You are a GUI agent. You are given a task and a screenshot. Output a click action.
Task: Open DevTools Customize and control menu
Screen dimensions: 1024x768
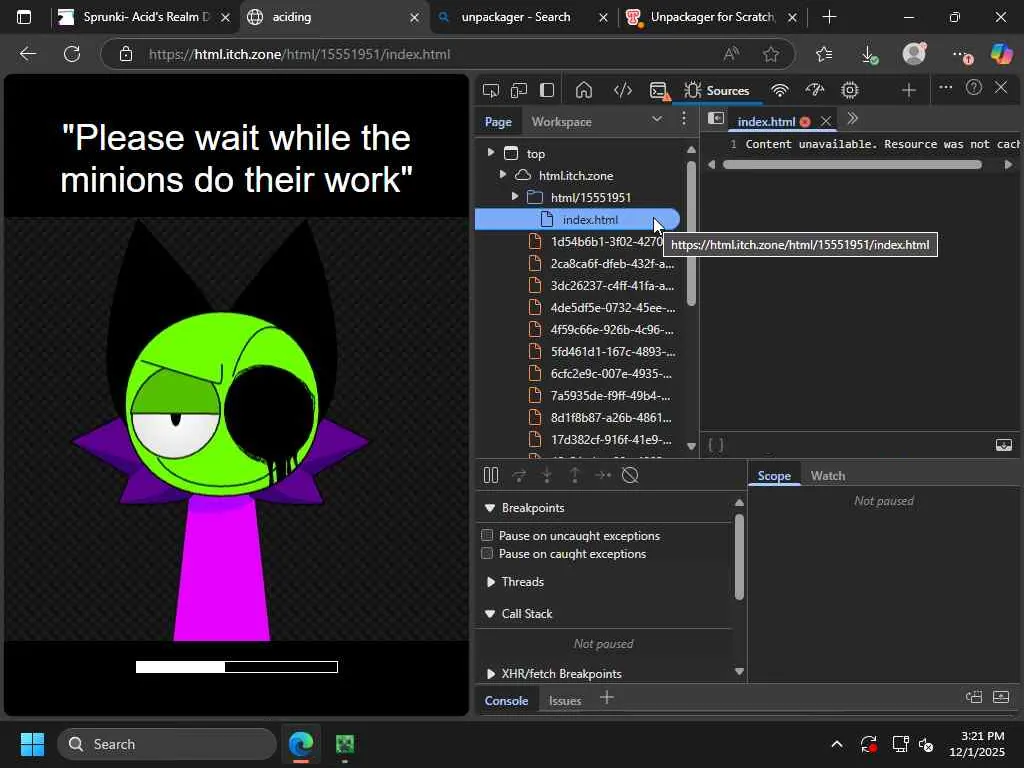click(945, 88)
